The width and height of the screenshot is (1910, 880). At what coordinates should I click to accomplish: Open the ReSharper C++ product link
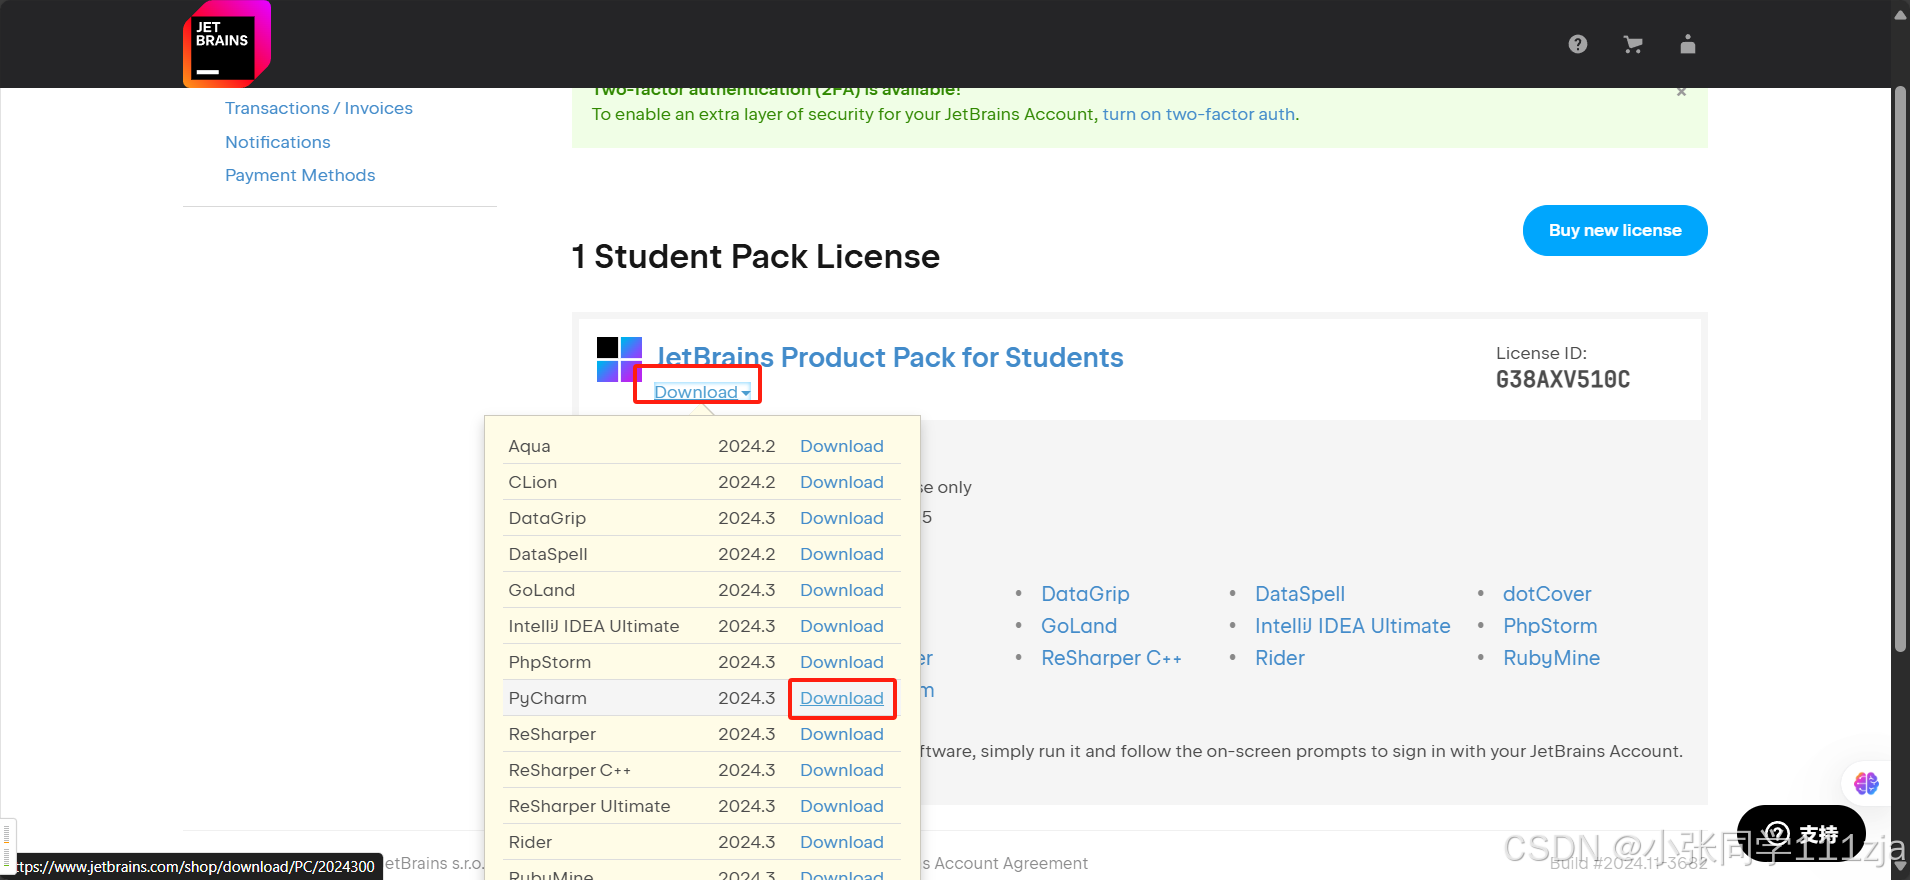point(1111,658)
